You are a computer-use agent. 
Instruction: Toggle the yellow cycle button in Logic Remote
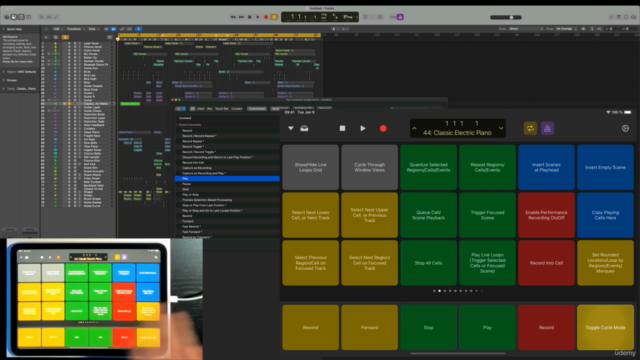530,128
